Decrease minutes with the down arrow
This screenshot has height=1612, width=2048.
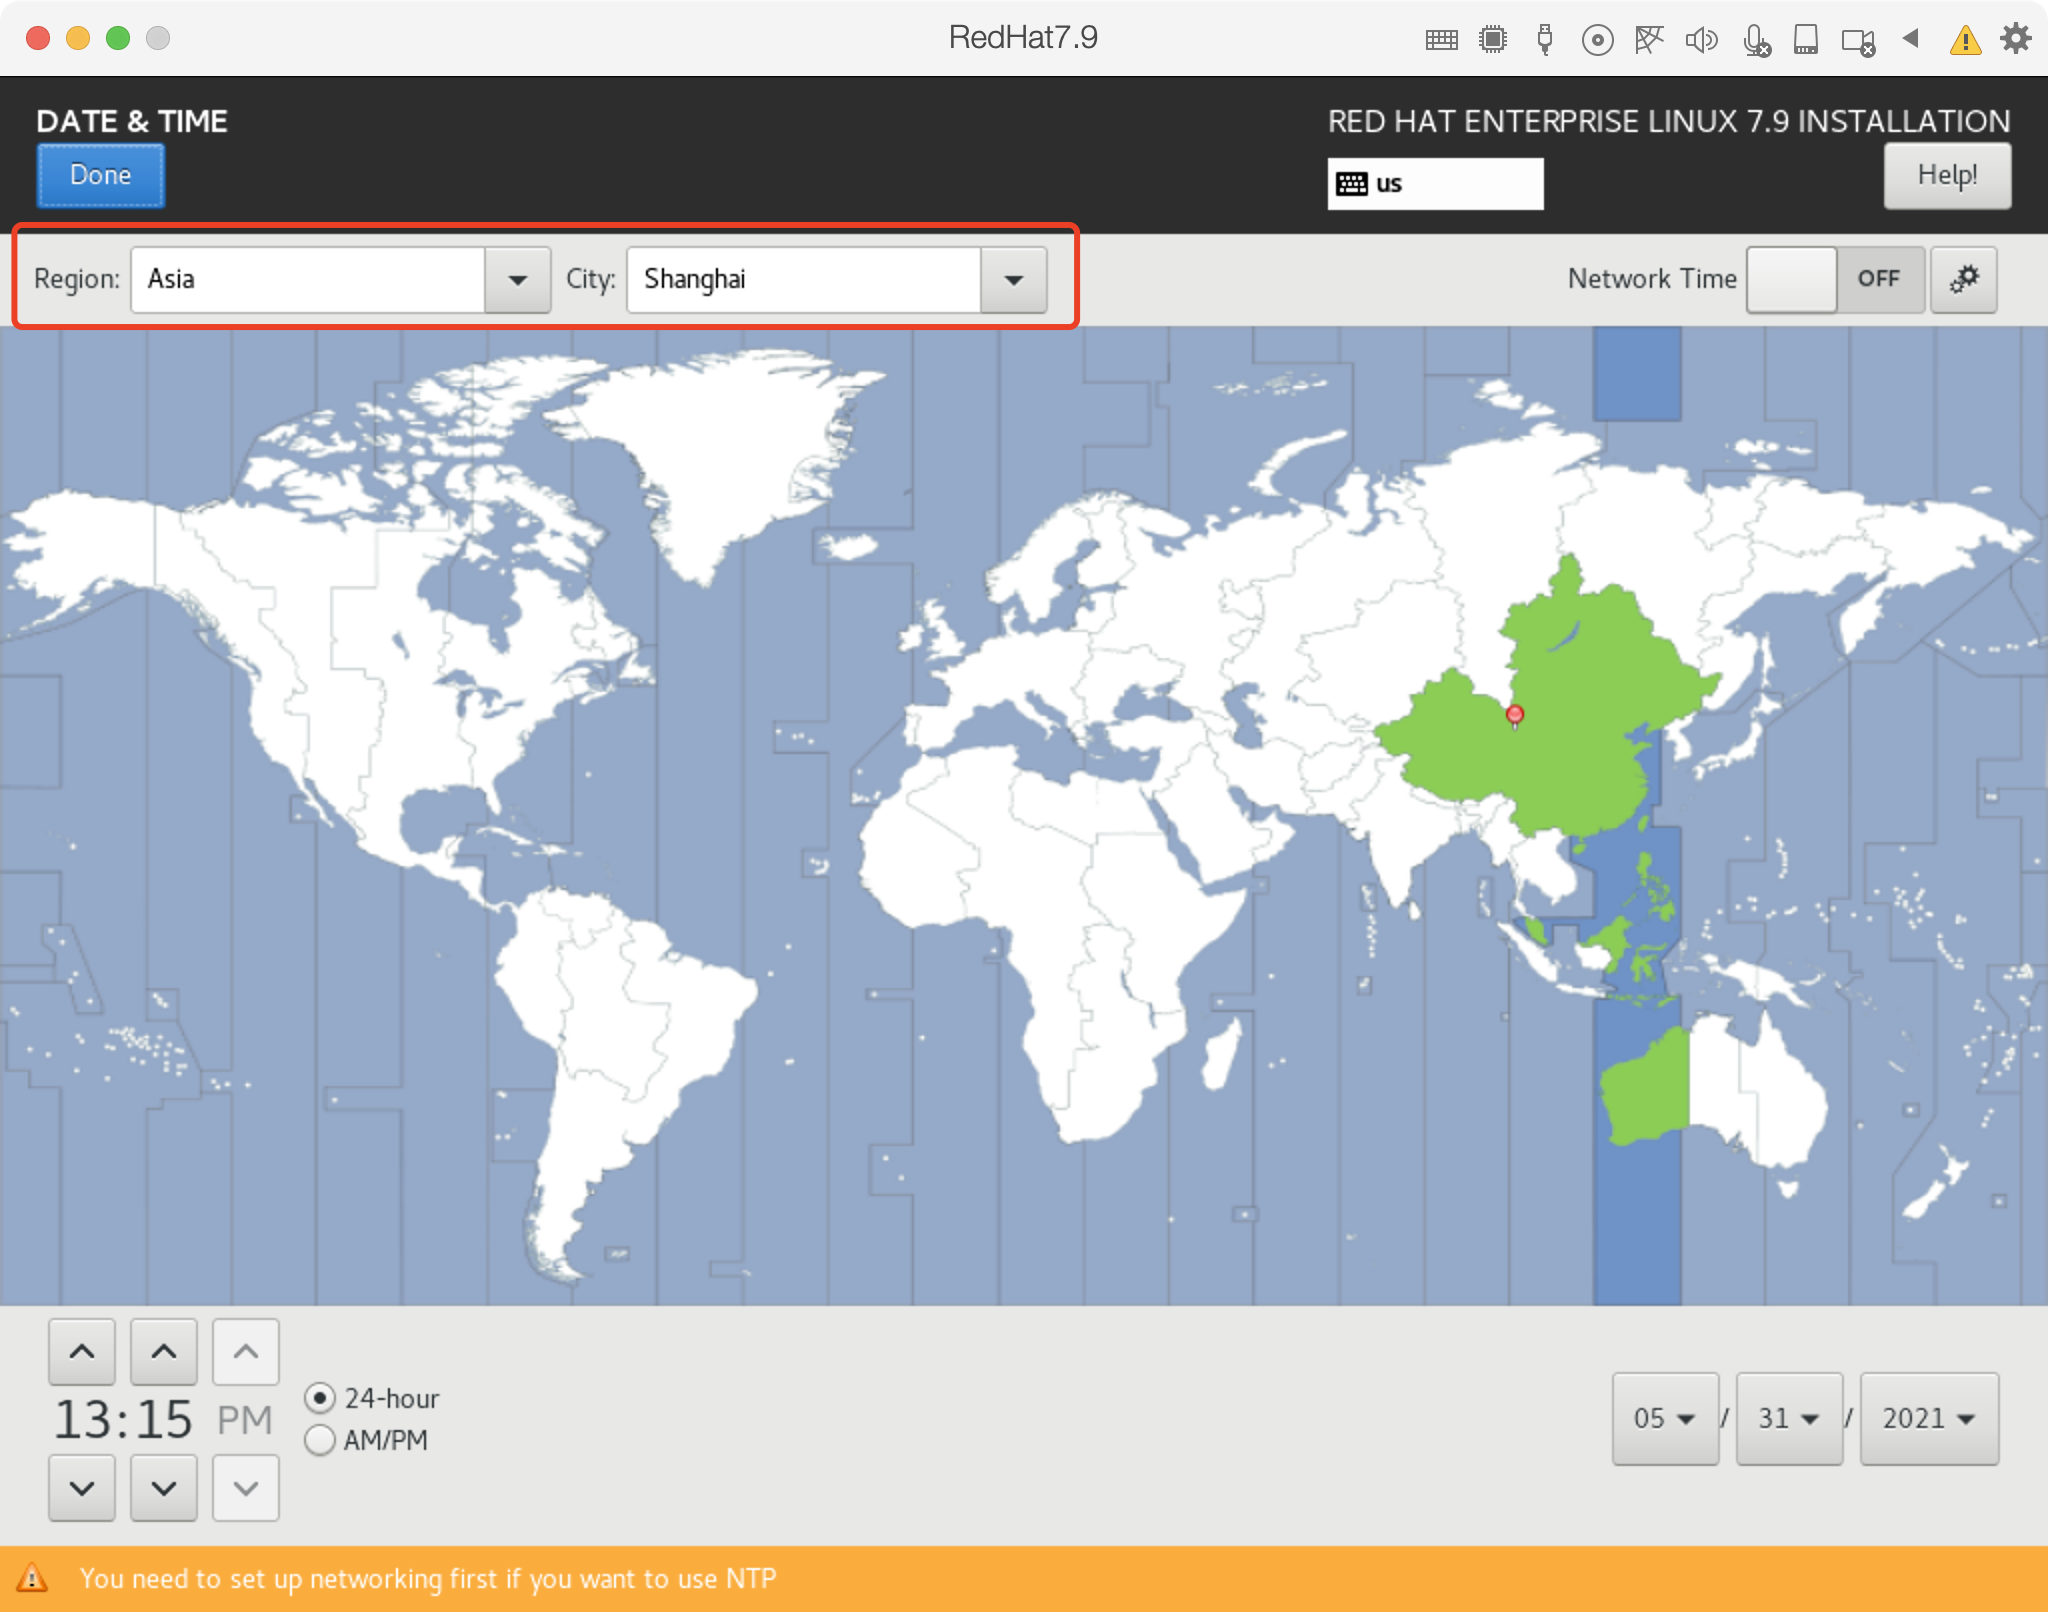coord(164,1487)
